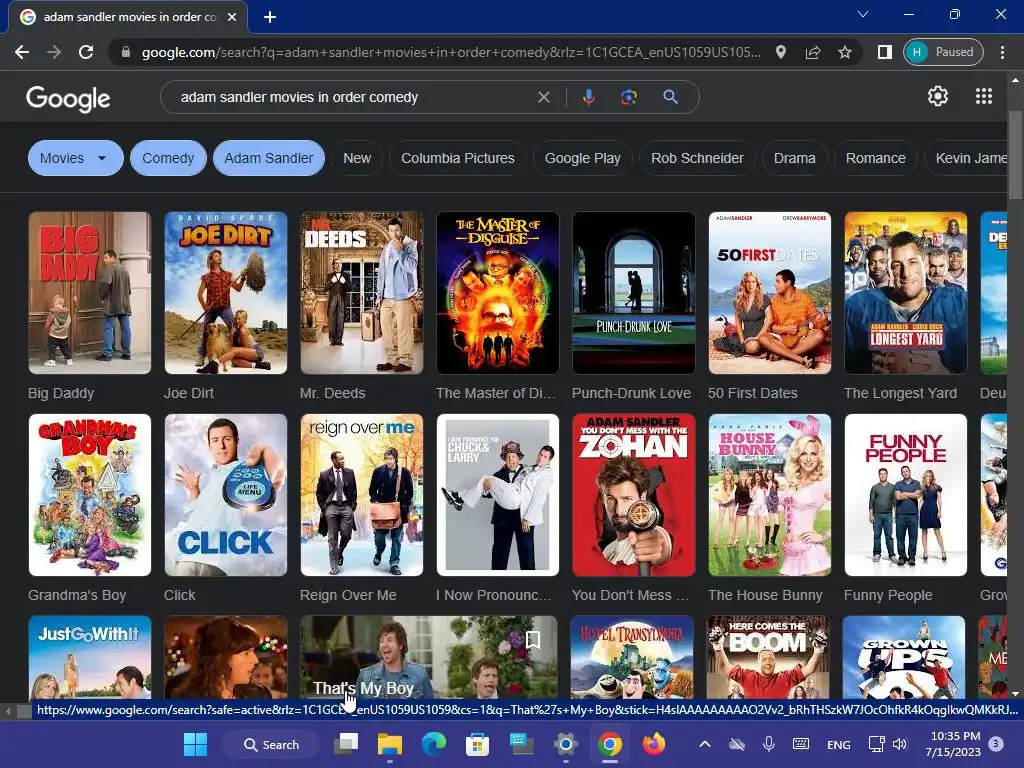
Task: Toggle the Adam Sandler filter chip
Action: [269, 158]
